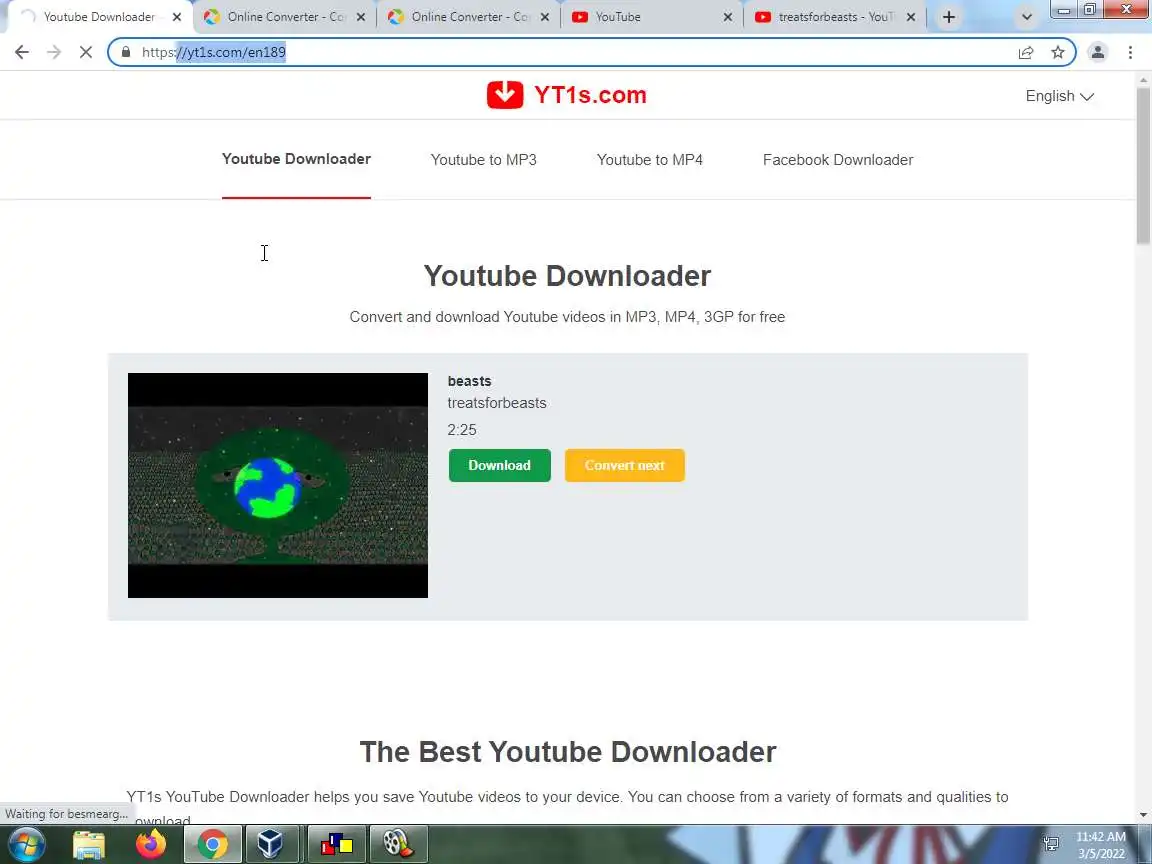Screen dimensions: 1152x864
Task: Switch to the second Online Converter tab
Action: coord(469,17)
